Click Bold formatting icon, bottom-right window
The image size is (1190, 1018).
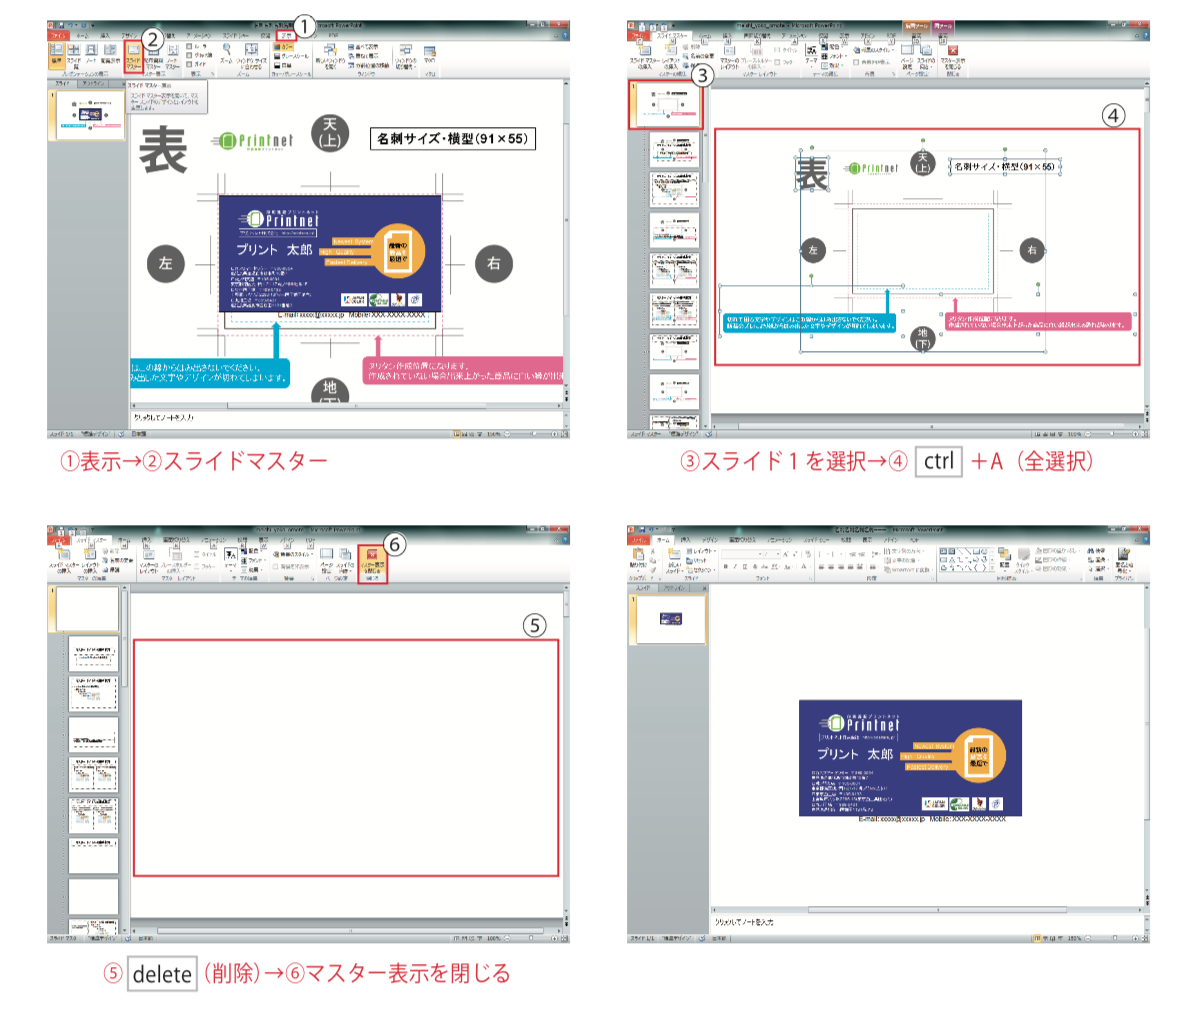(x=726, y=567)
